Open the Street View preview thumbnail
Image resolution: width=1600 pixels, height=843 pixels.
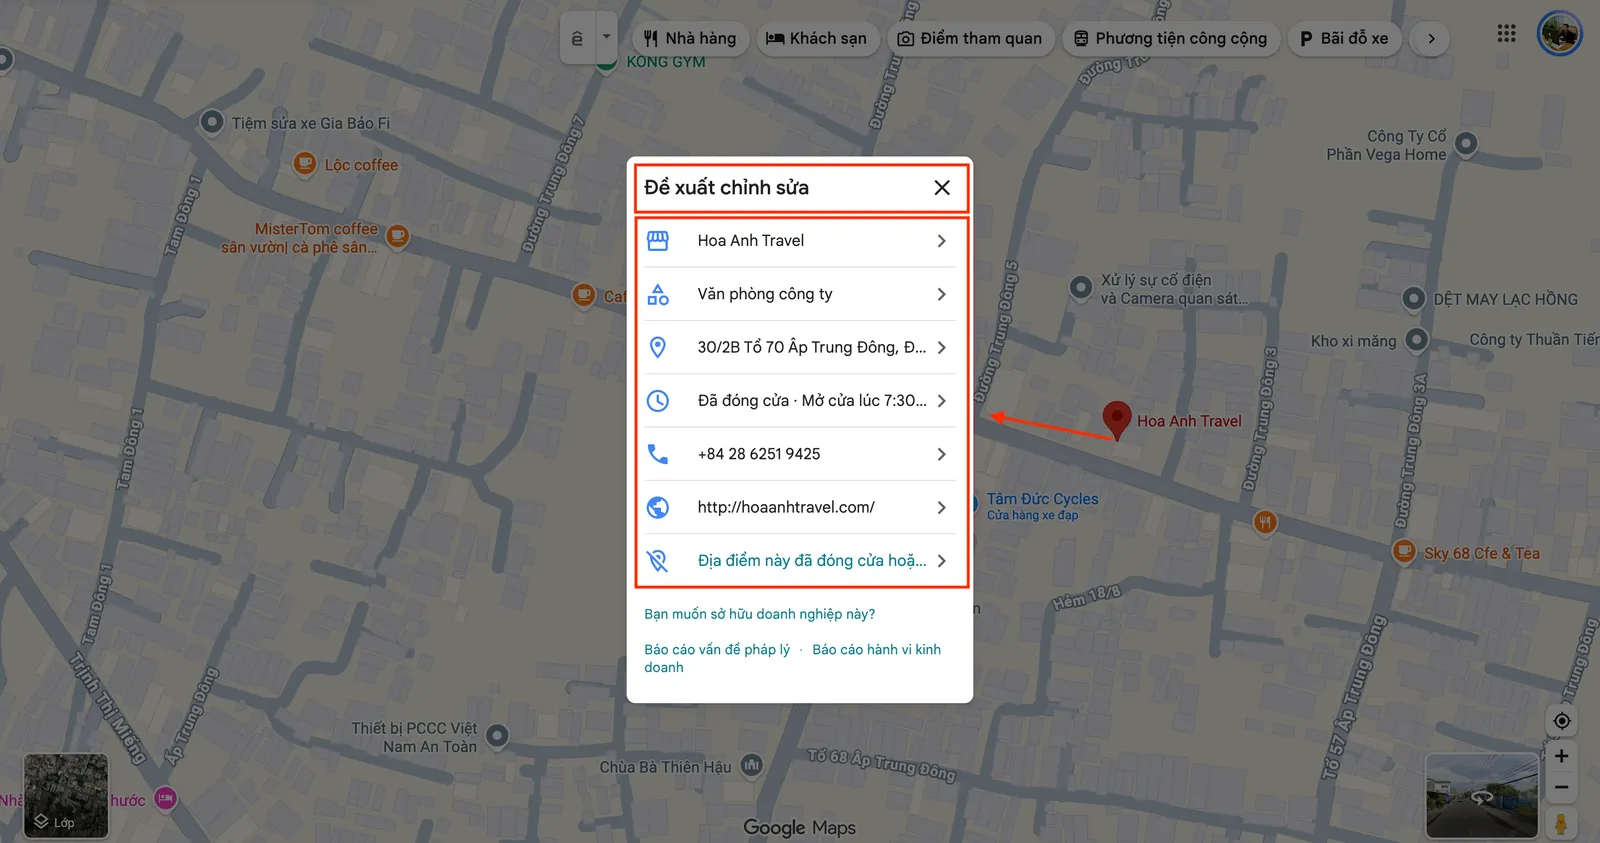[x=1482, y=796]
